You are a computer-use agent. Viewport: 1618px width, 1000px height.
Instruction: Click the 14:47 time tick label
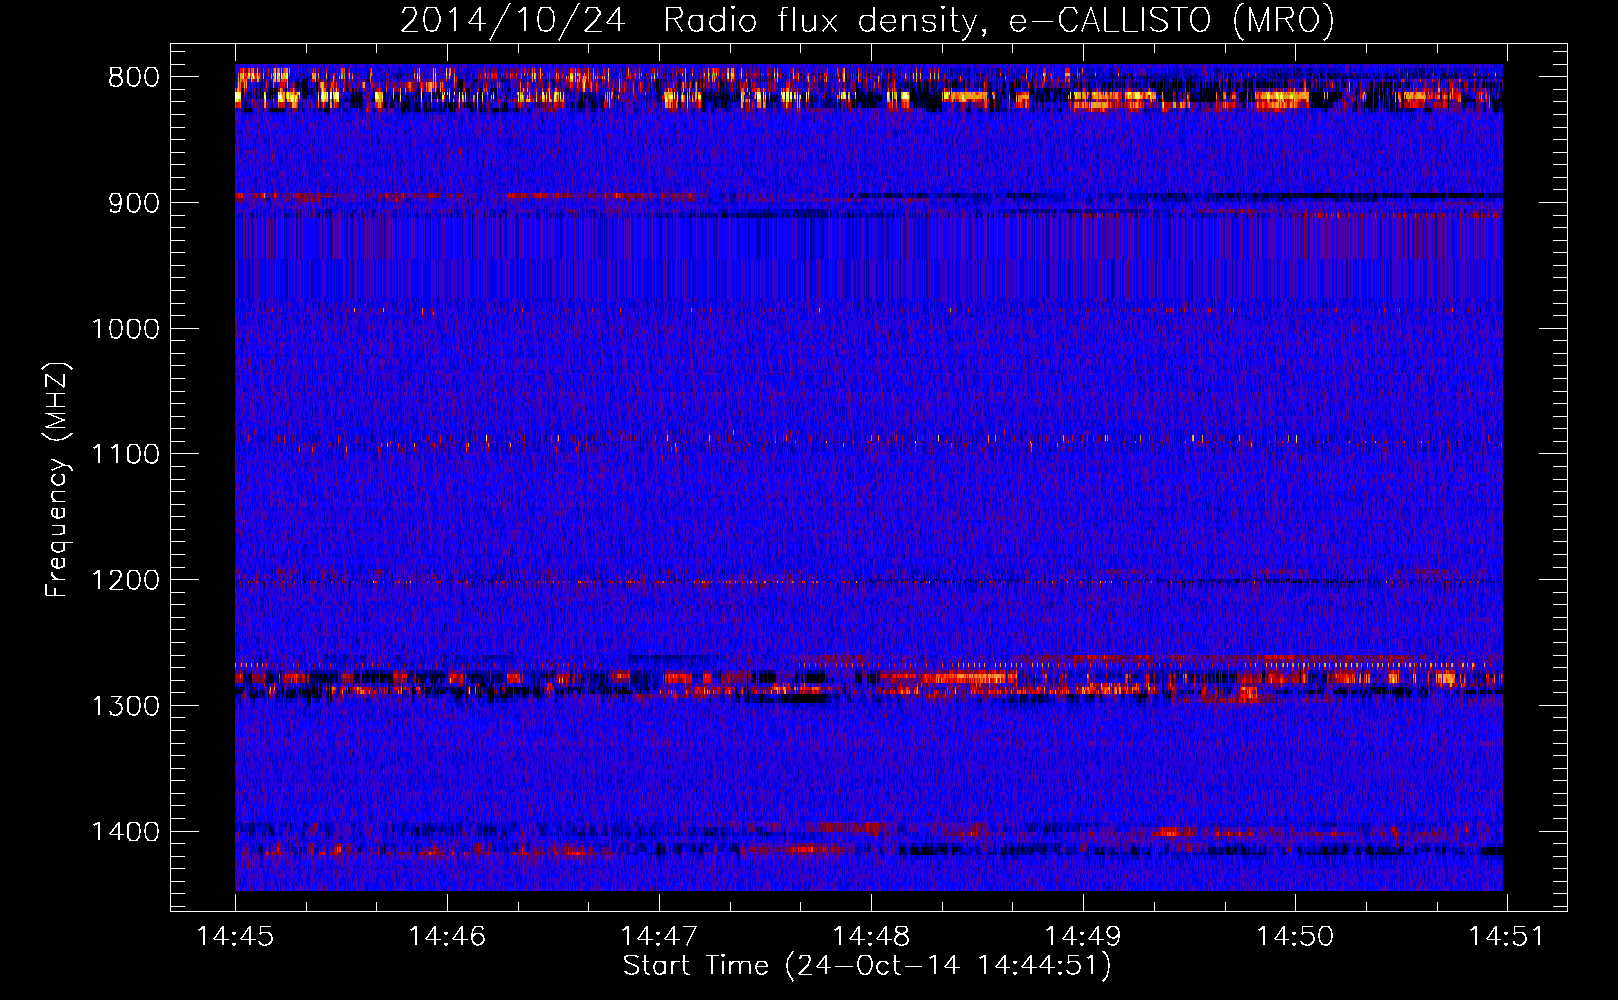(659, 936)
